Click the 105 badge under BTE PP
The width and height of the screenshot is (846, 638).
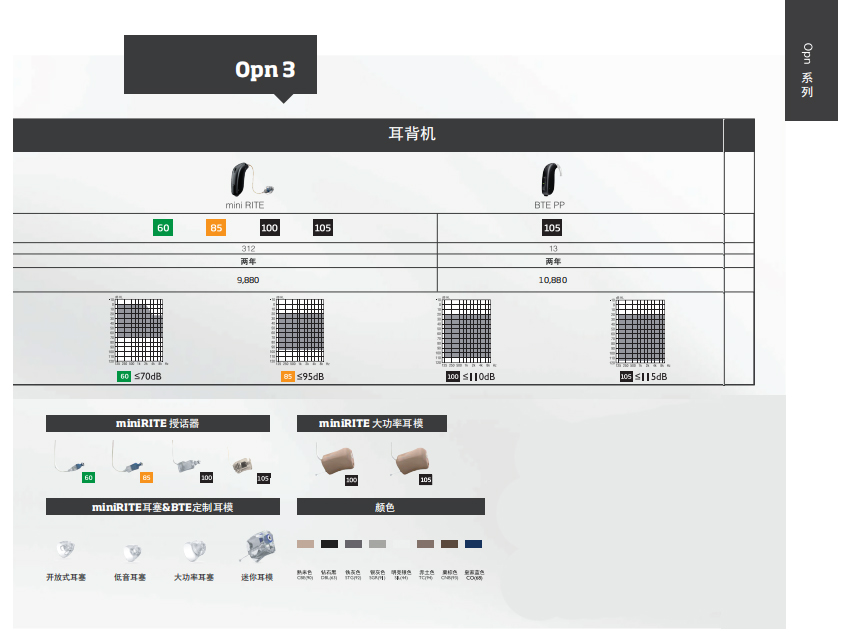(551, 228)
